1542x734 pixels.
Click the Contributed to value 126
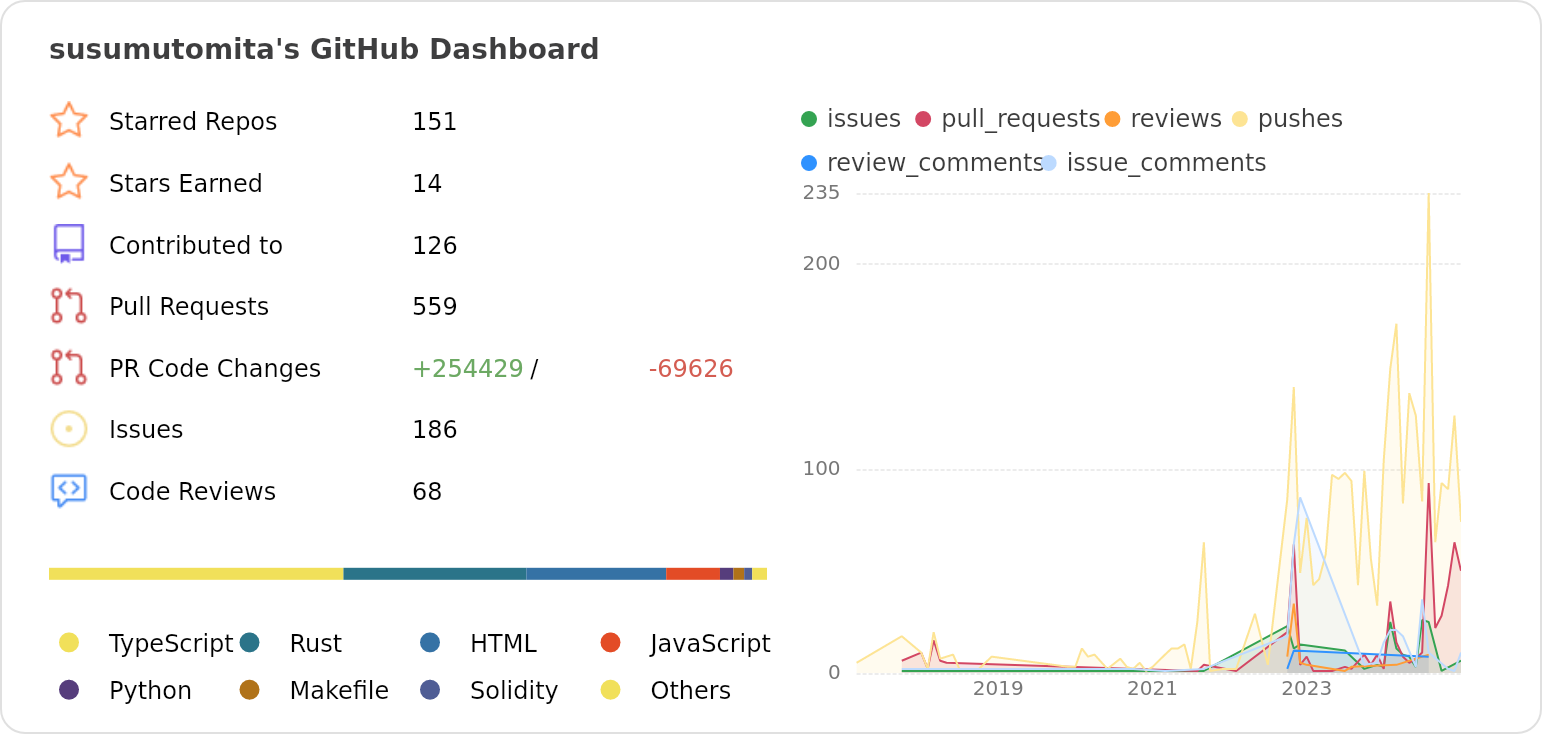434,246
